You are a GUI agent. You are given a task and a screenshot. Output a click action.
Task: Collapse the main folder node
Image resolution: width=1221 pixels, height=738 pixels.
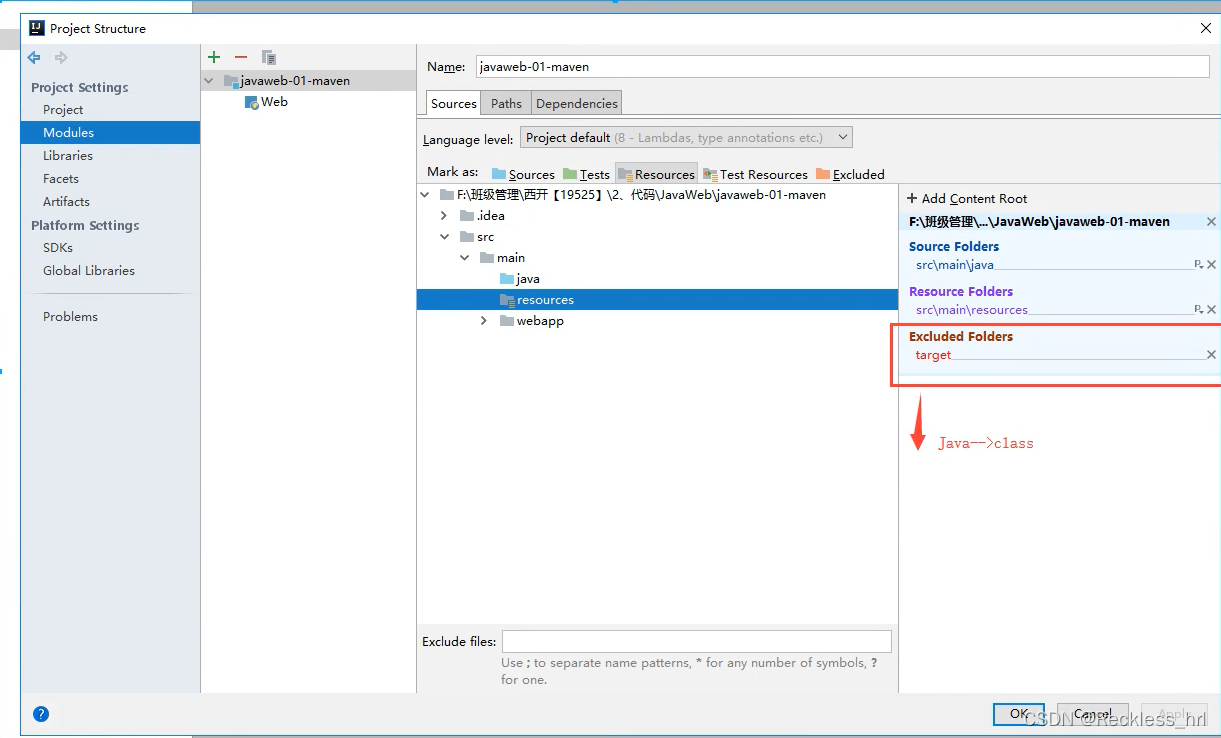pyautogui.click(x=465, y=258)
